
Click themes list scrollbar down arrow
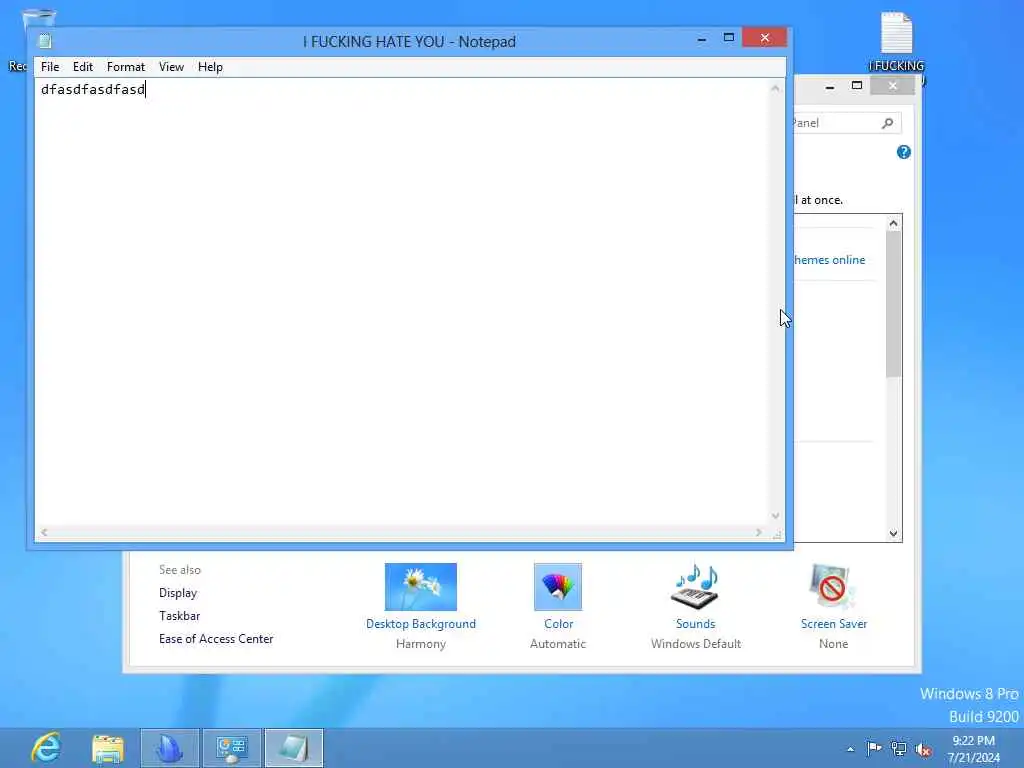click(x=893, y=534)
